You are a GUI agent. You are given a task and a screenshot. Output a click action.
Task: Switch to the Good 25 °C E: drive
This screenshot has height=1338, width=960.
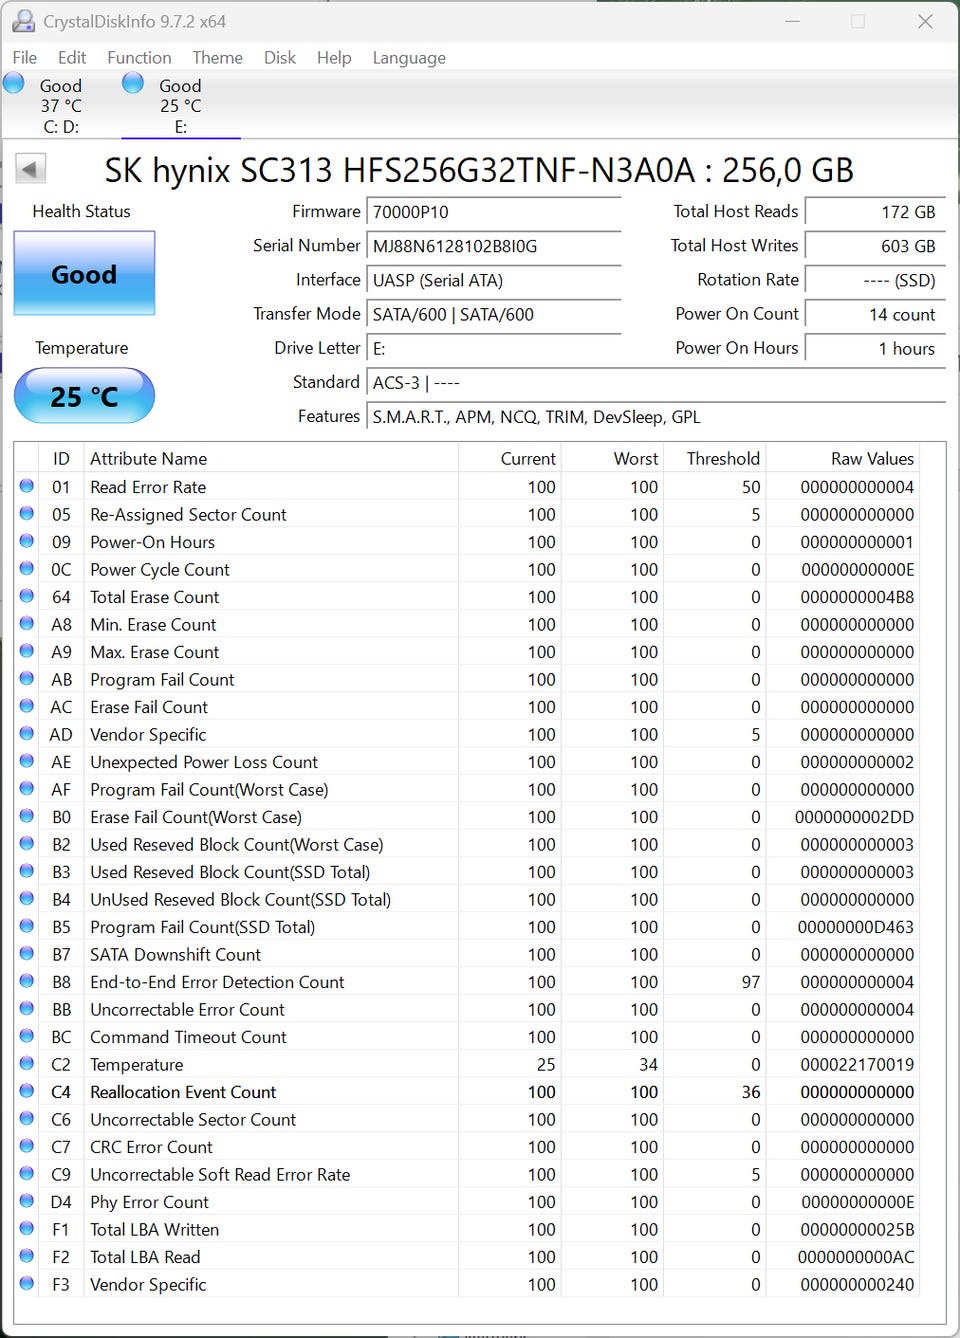(180, 105)
